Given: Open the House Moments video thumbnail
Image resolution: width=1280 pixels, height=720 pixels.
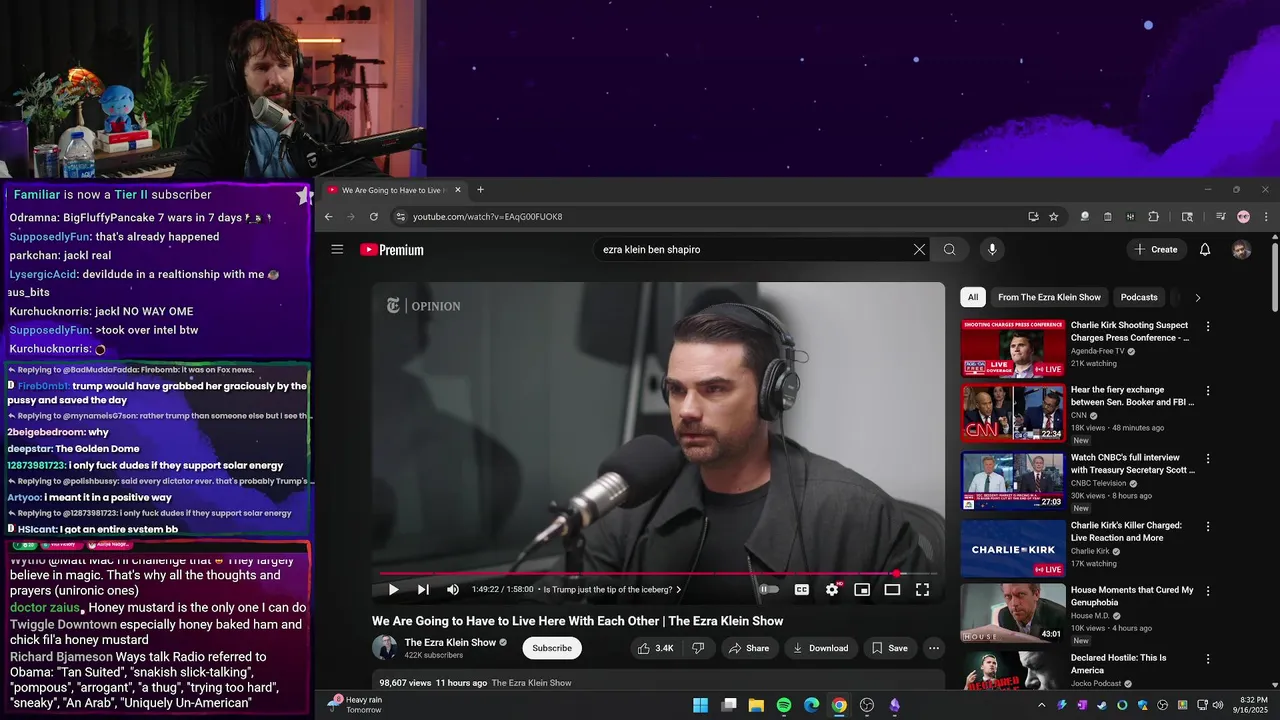Looking at the screenshot, I should click(x=1013, y=612).
